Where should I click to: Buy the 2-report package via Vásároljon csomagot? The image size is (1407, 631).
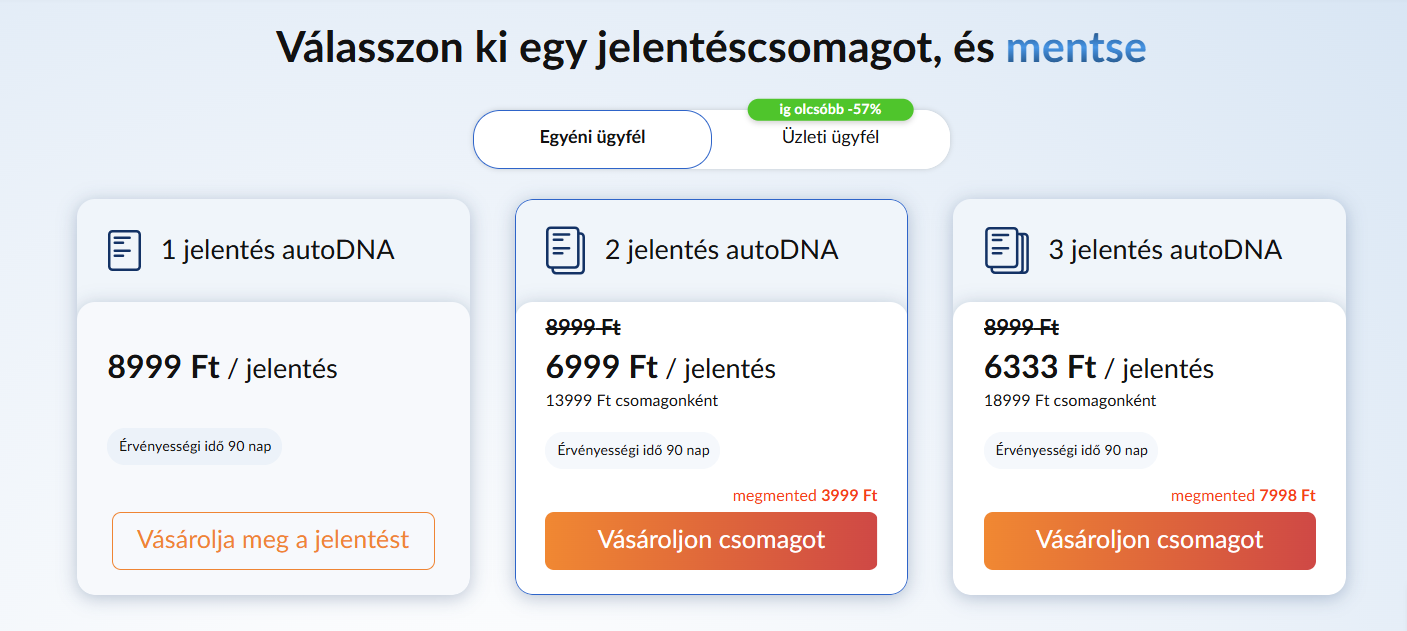point(711,541)
